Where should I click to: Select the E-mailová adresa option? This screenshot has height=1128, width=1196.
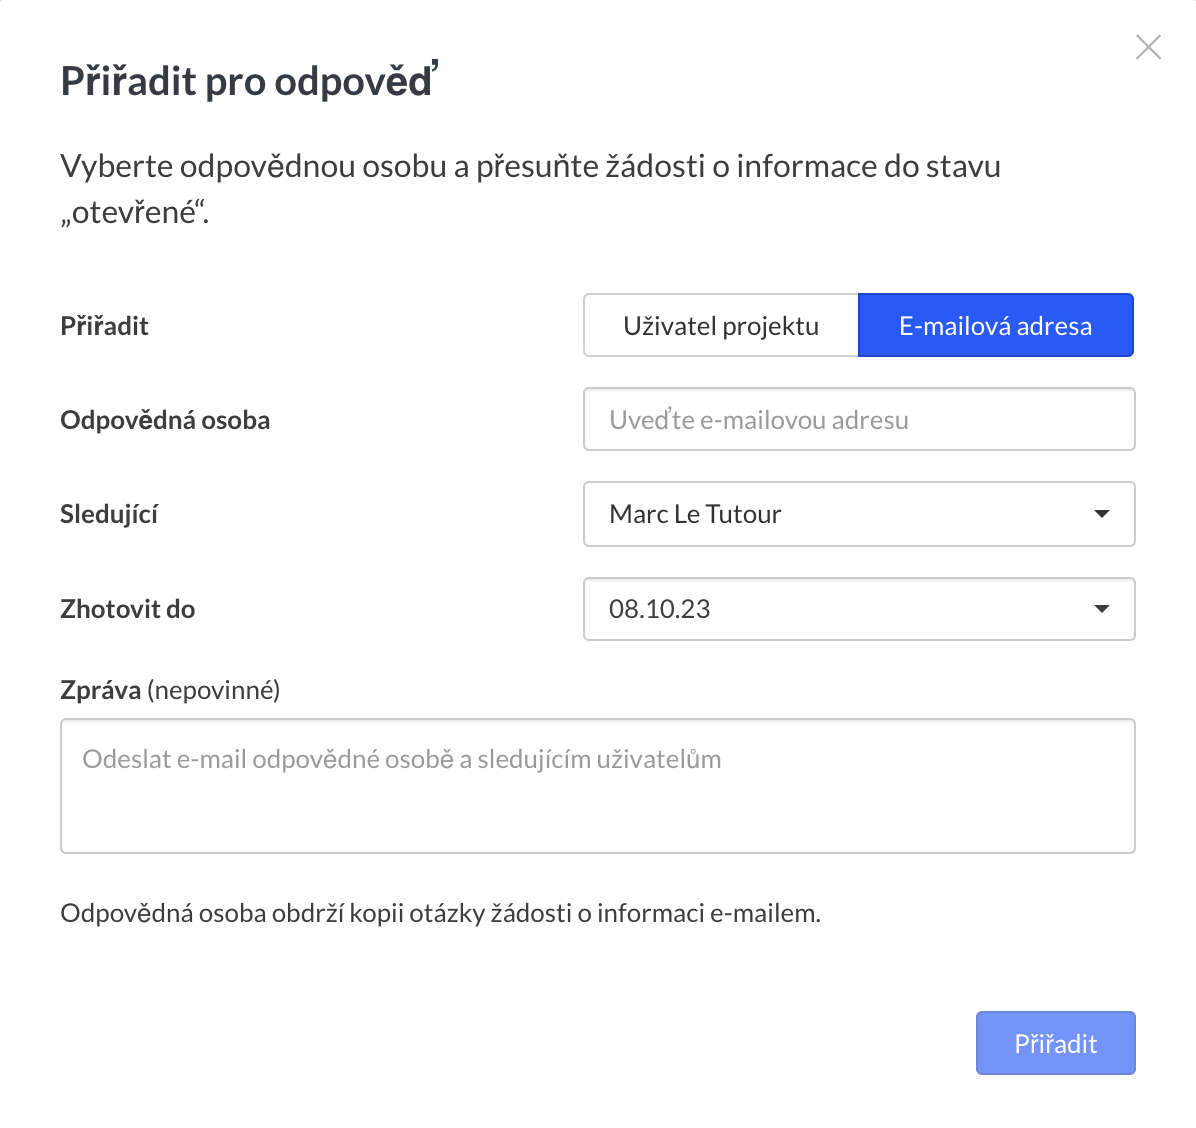[995, 326]
